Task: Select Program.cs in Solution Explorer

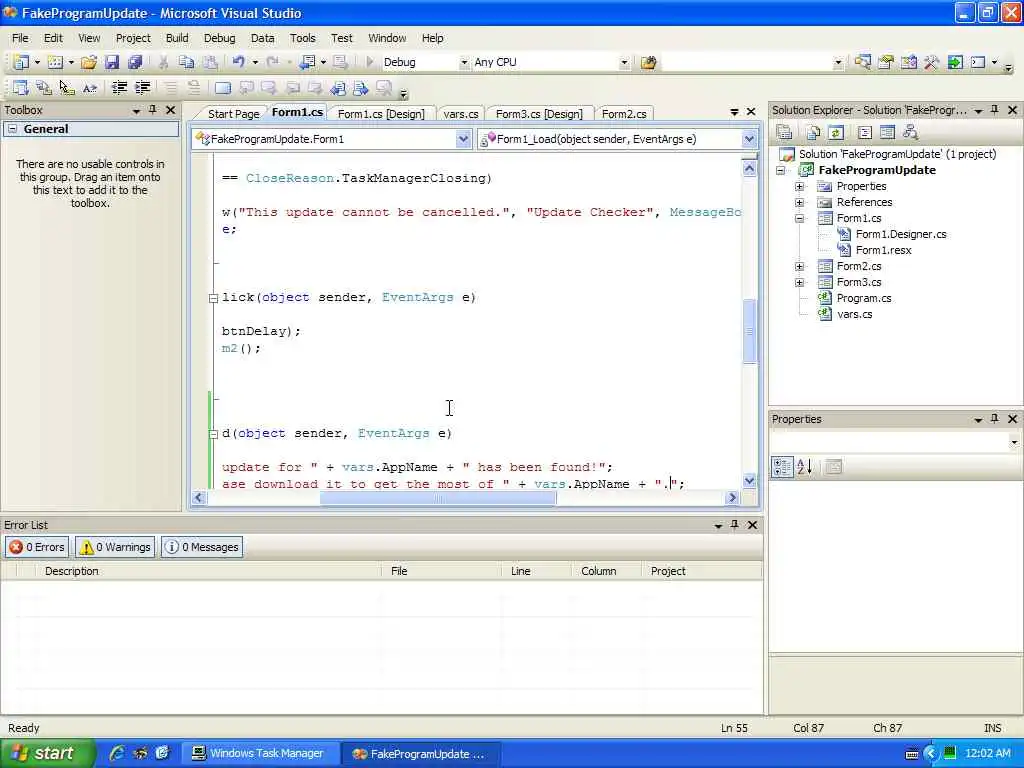Action: tap(863, 298)
